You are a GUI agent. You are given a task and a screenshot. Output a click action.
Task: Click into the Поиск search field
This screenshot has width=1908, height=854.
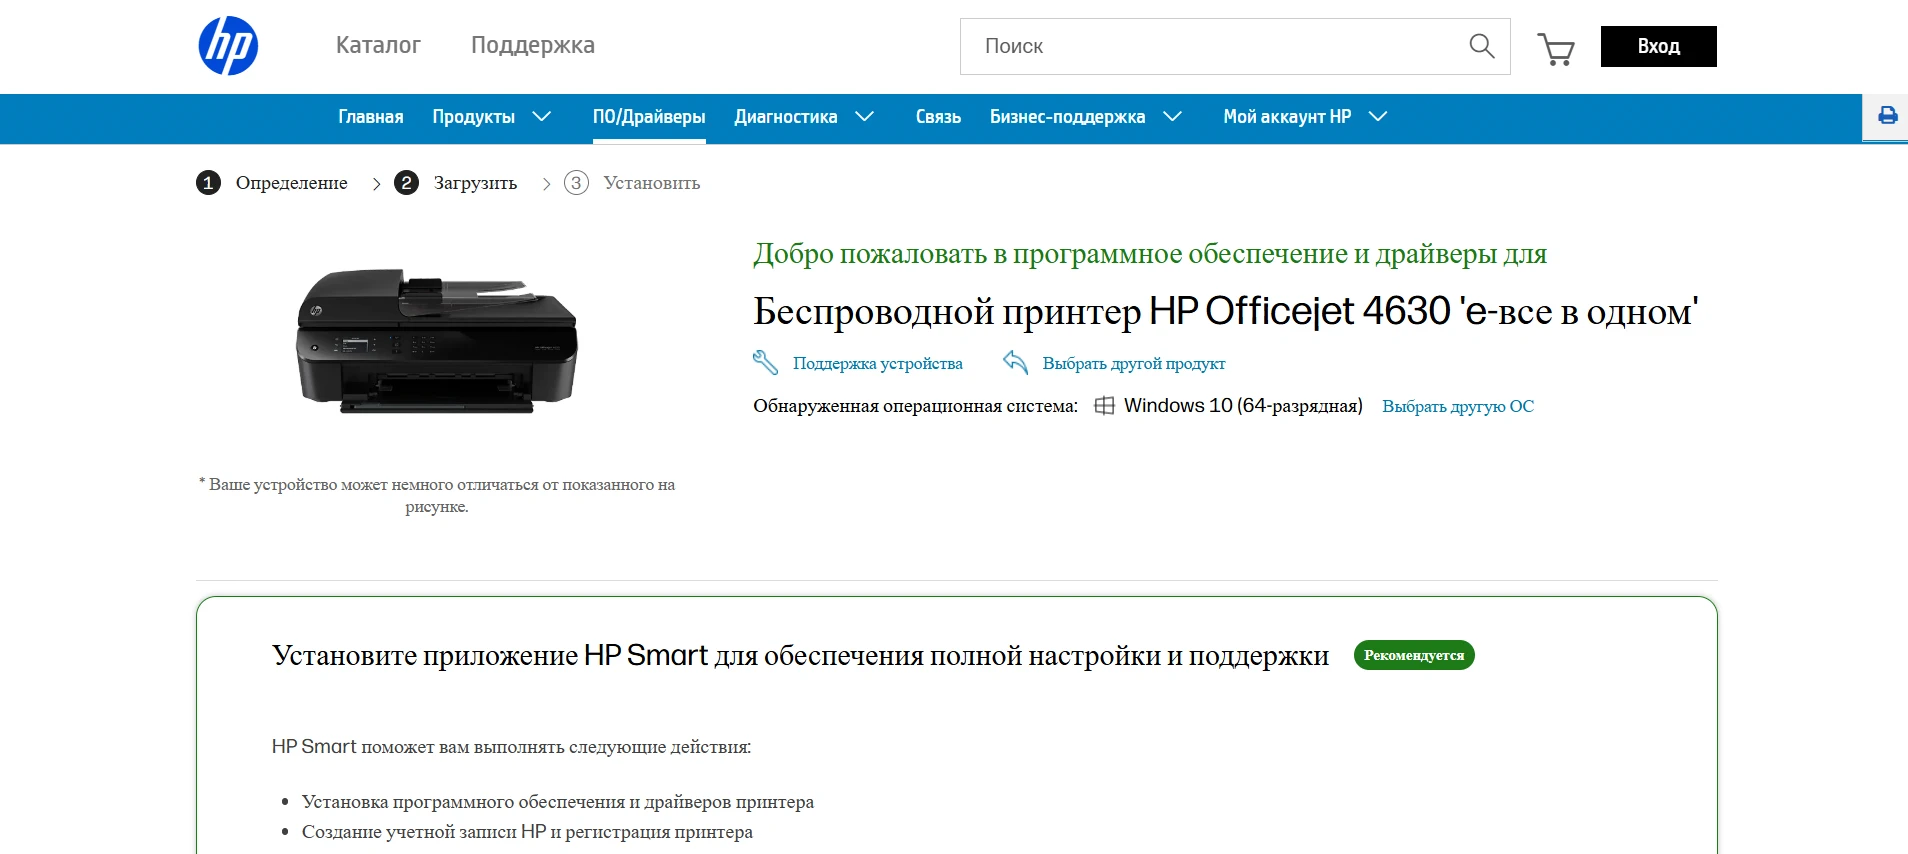[x=1210, y=46]
